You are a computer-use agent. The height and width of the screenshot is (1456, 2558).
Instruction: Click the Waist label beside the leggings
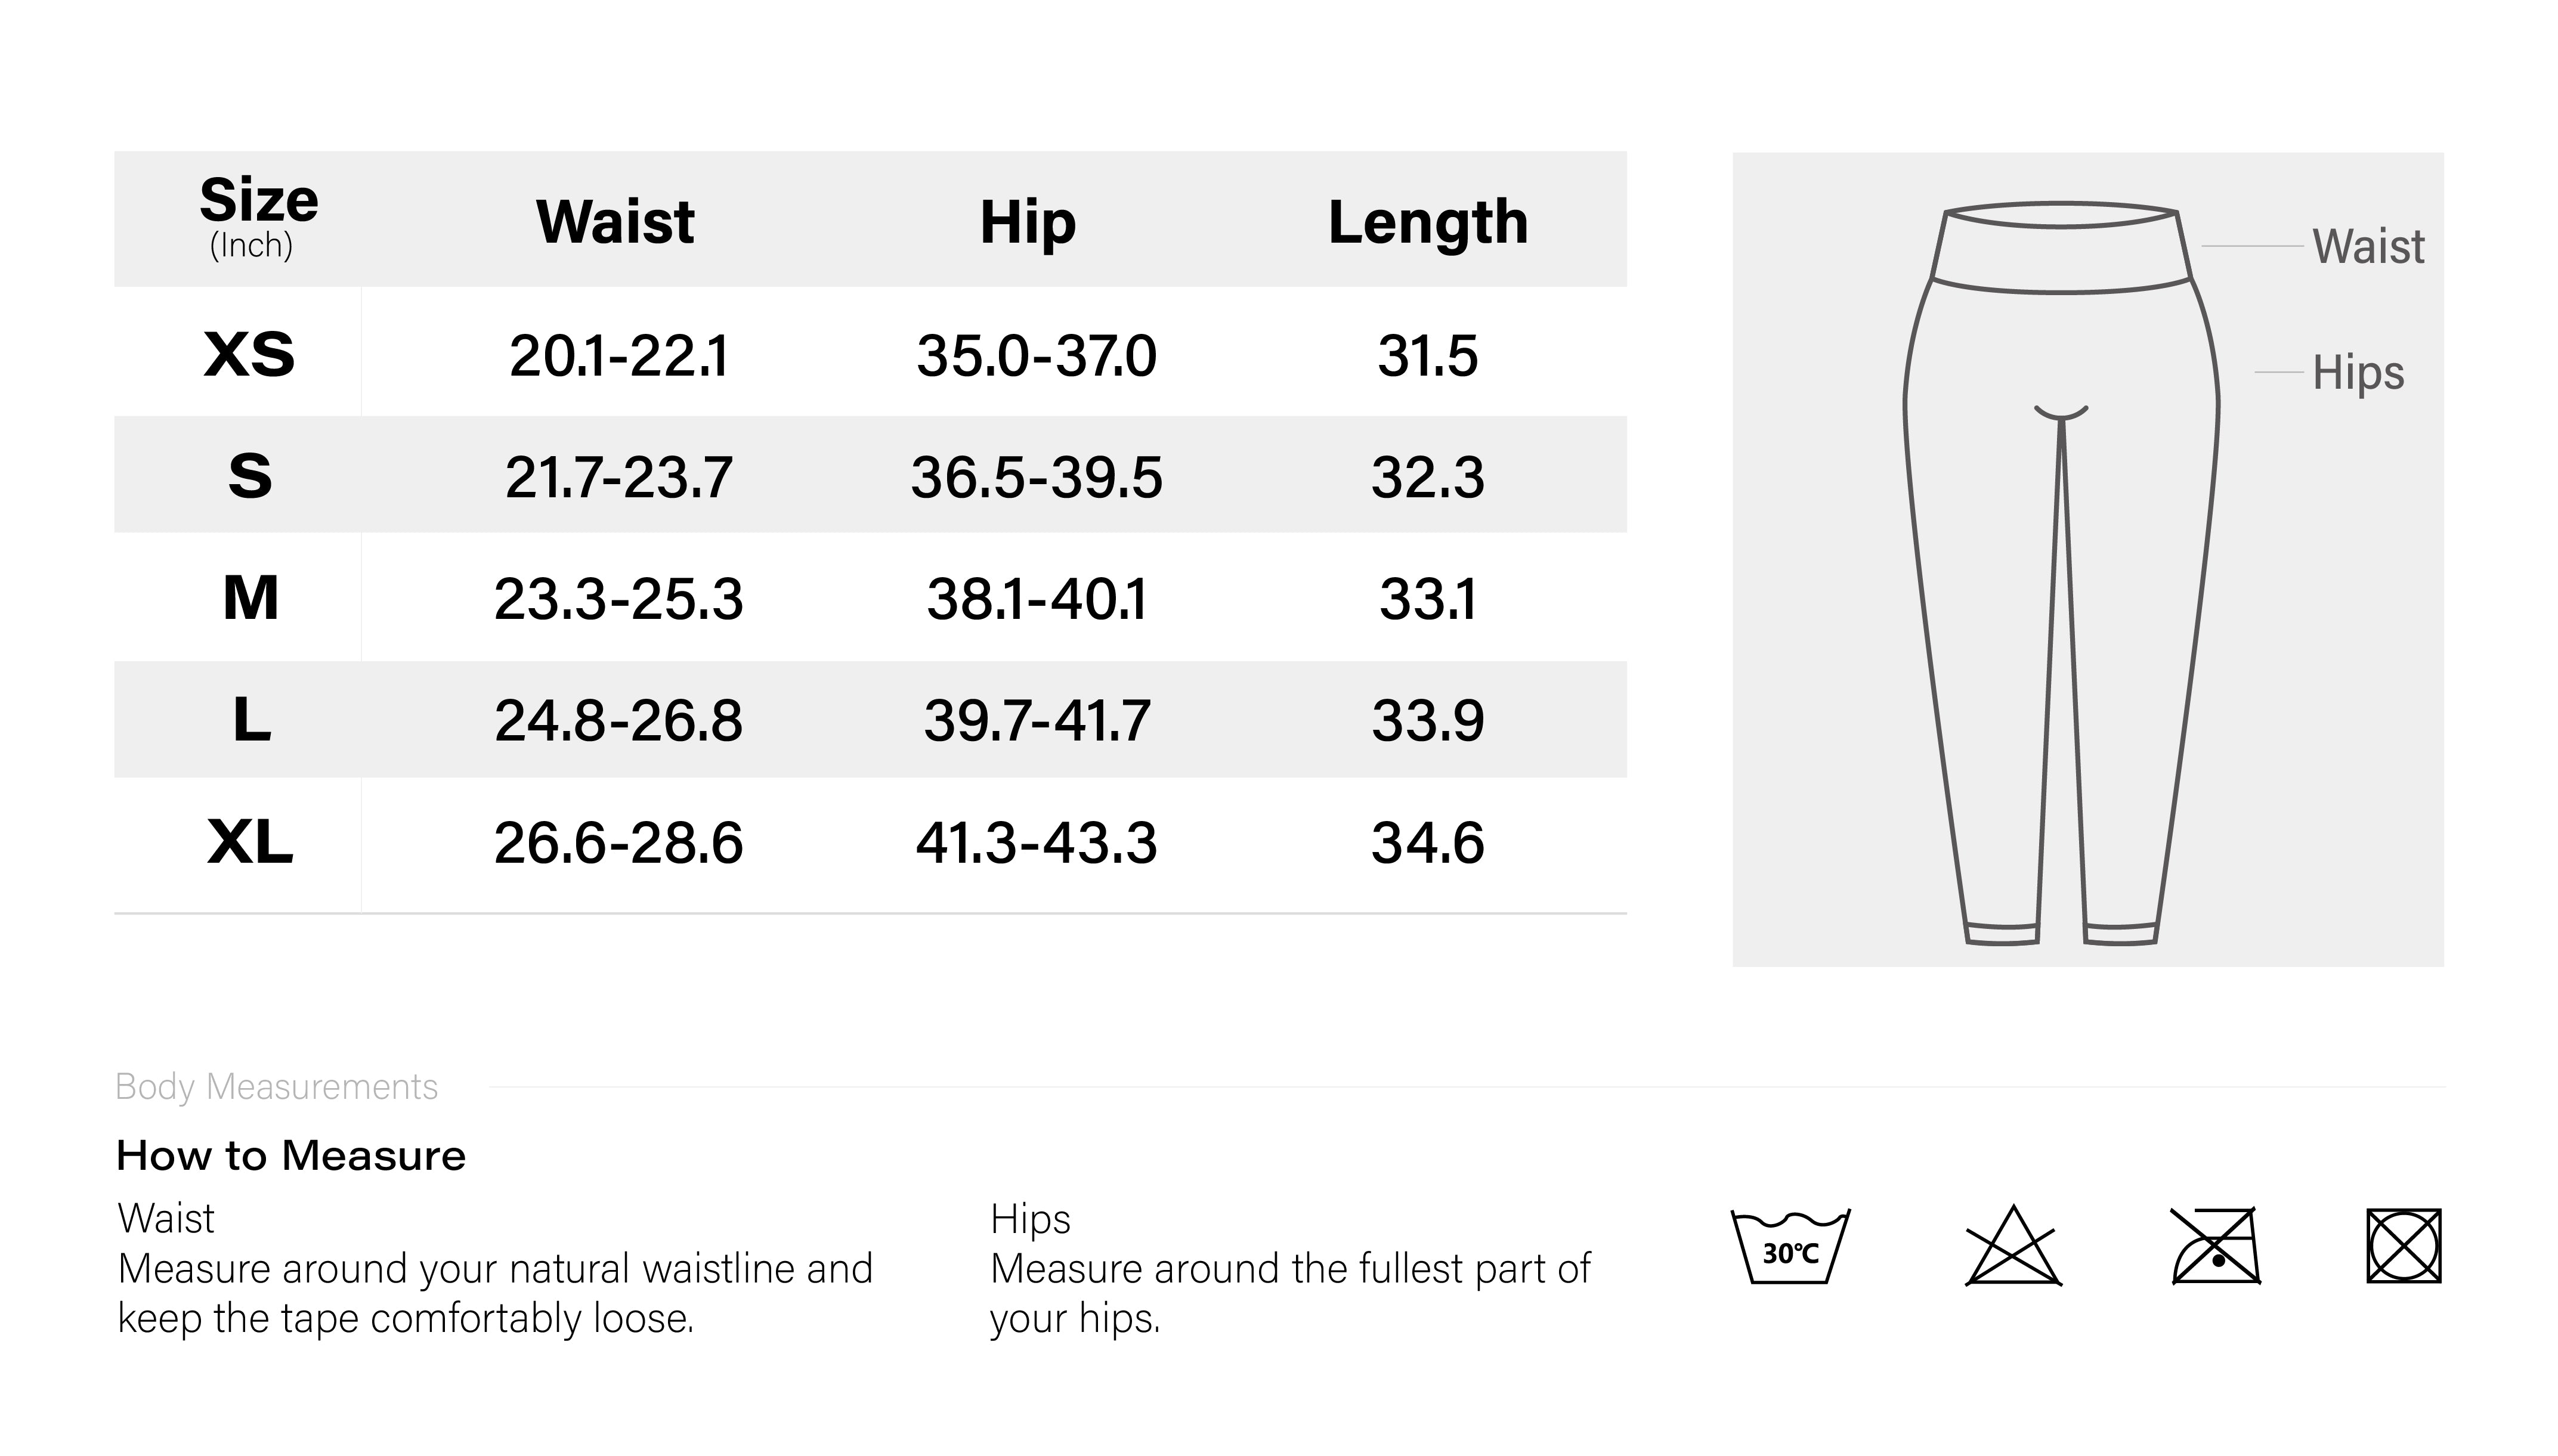point(2368,246)
